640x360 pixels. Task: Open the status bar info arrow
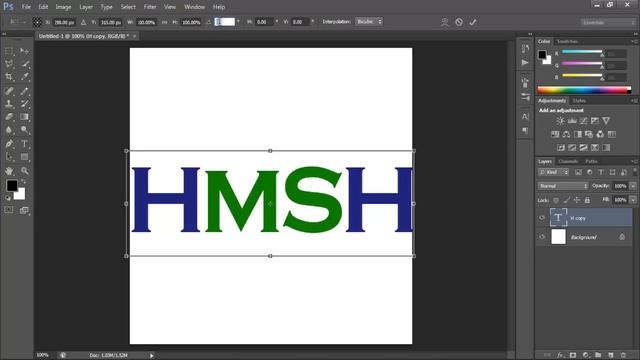(151, 356)
